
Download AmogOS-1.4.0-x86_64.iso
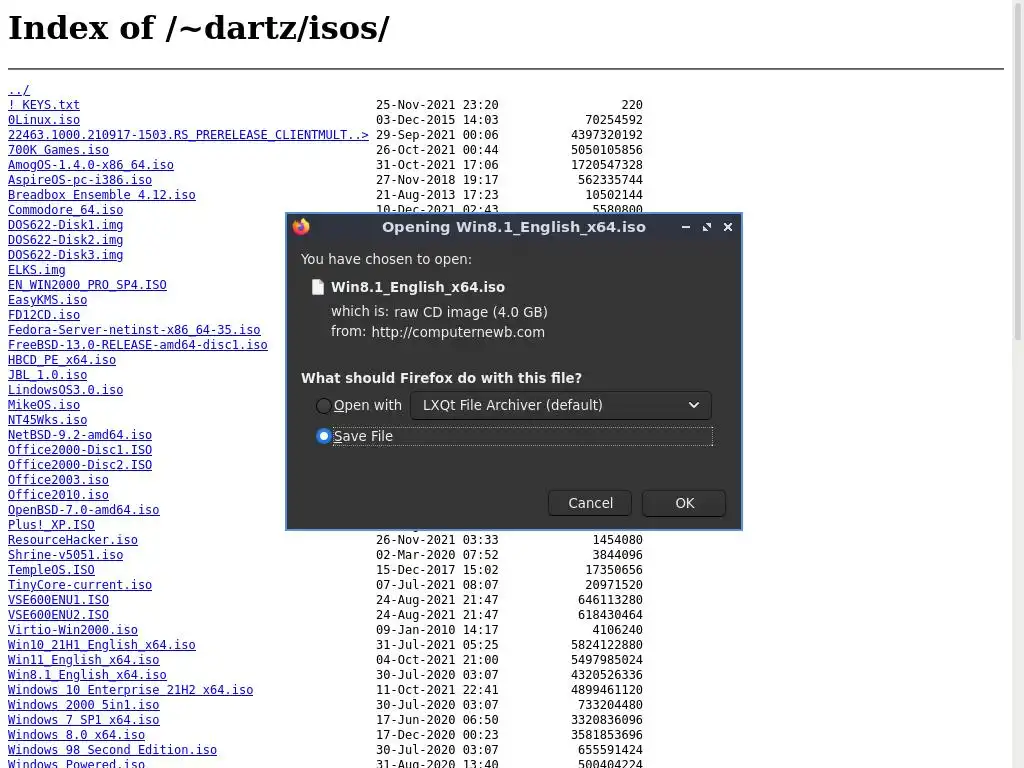pyautogui.click(x=91, y=165)
